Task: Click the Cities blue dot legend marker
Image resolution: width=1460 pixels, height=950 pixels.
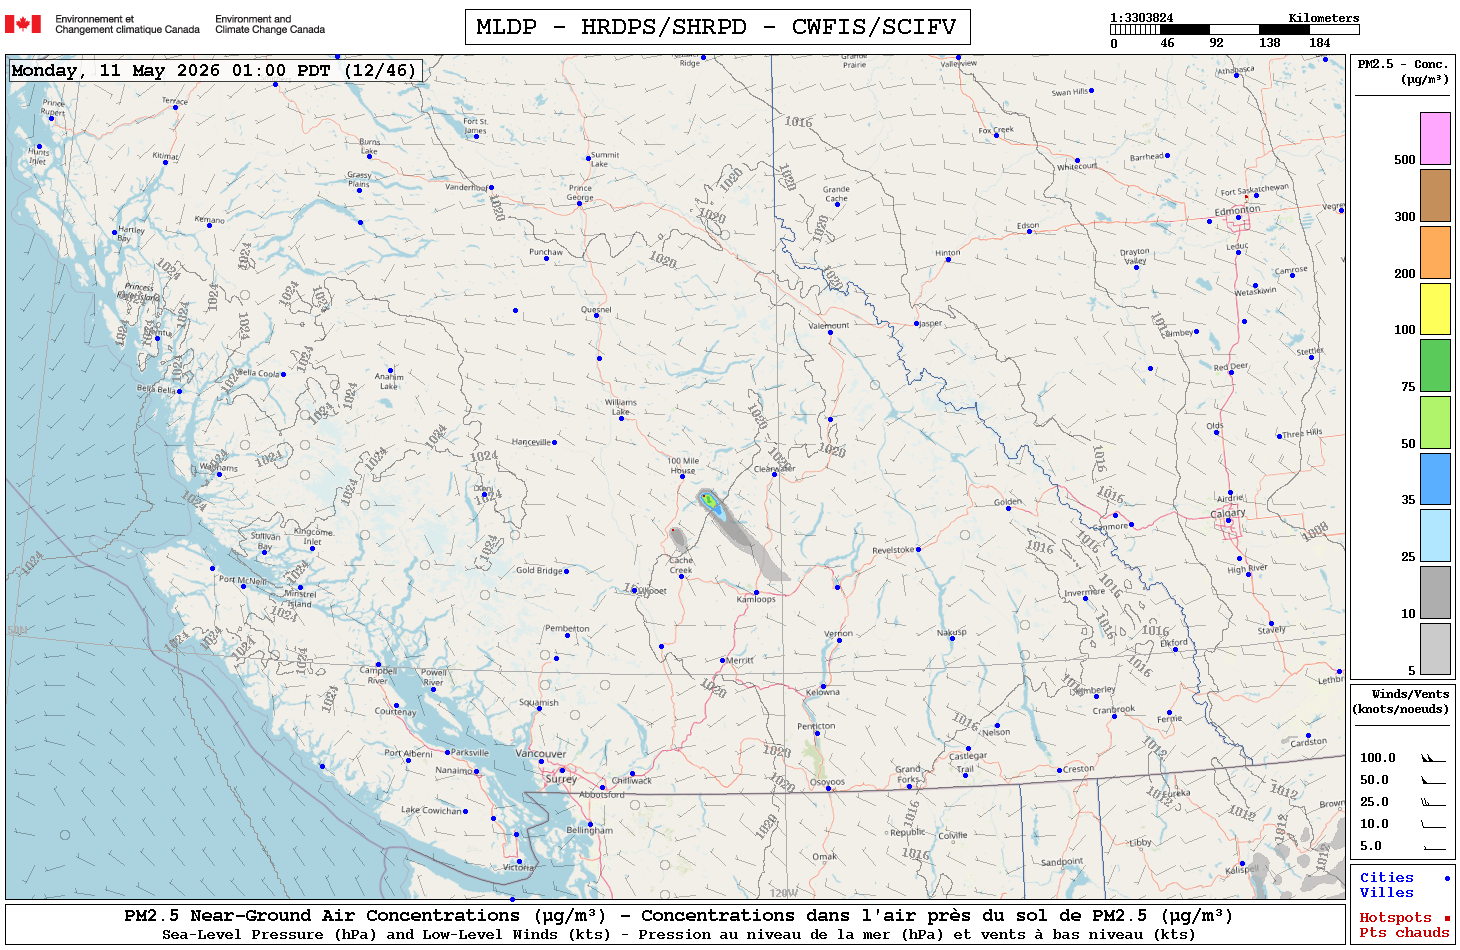Action: (1447, 878)
